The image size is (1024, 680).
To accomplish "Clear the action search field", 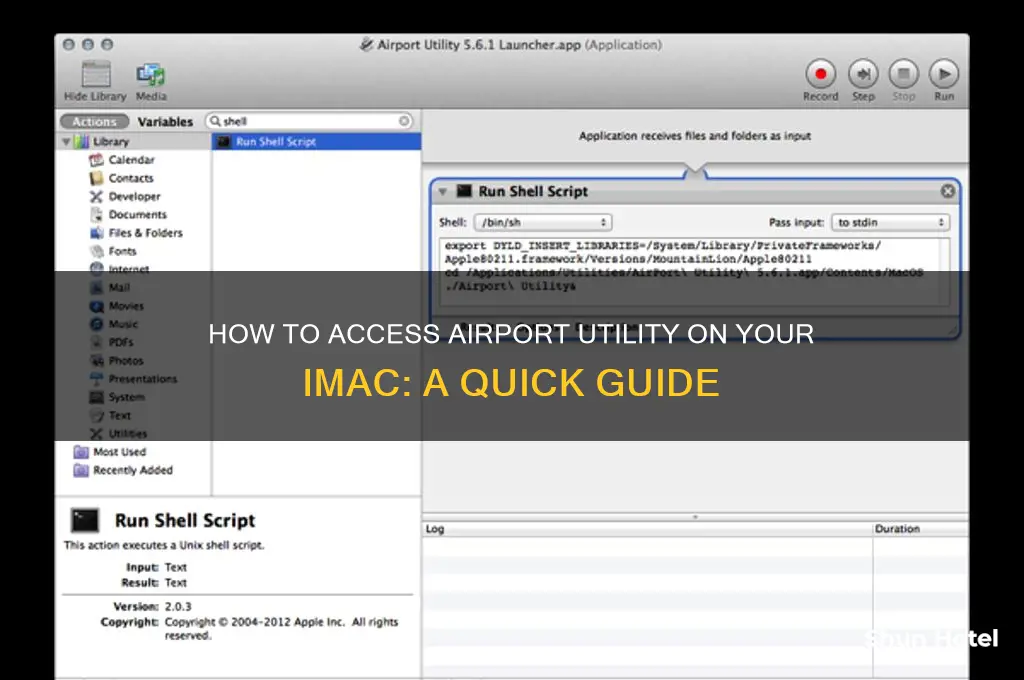I will (x=404, y=121).
